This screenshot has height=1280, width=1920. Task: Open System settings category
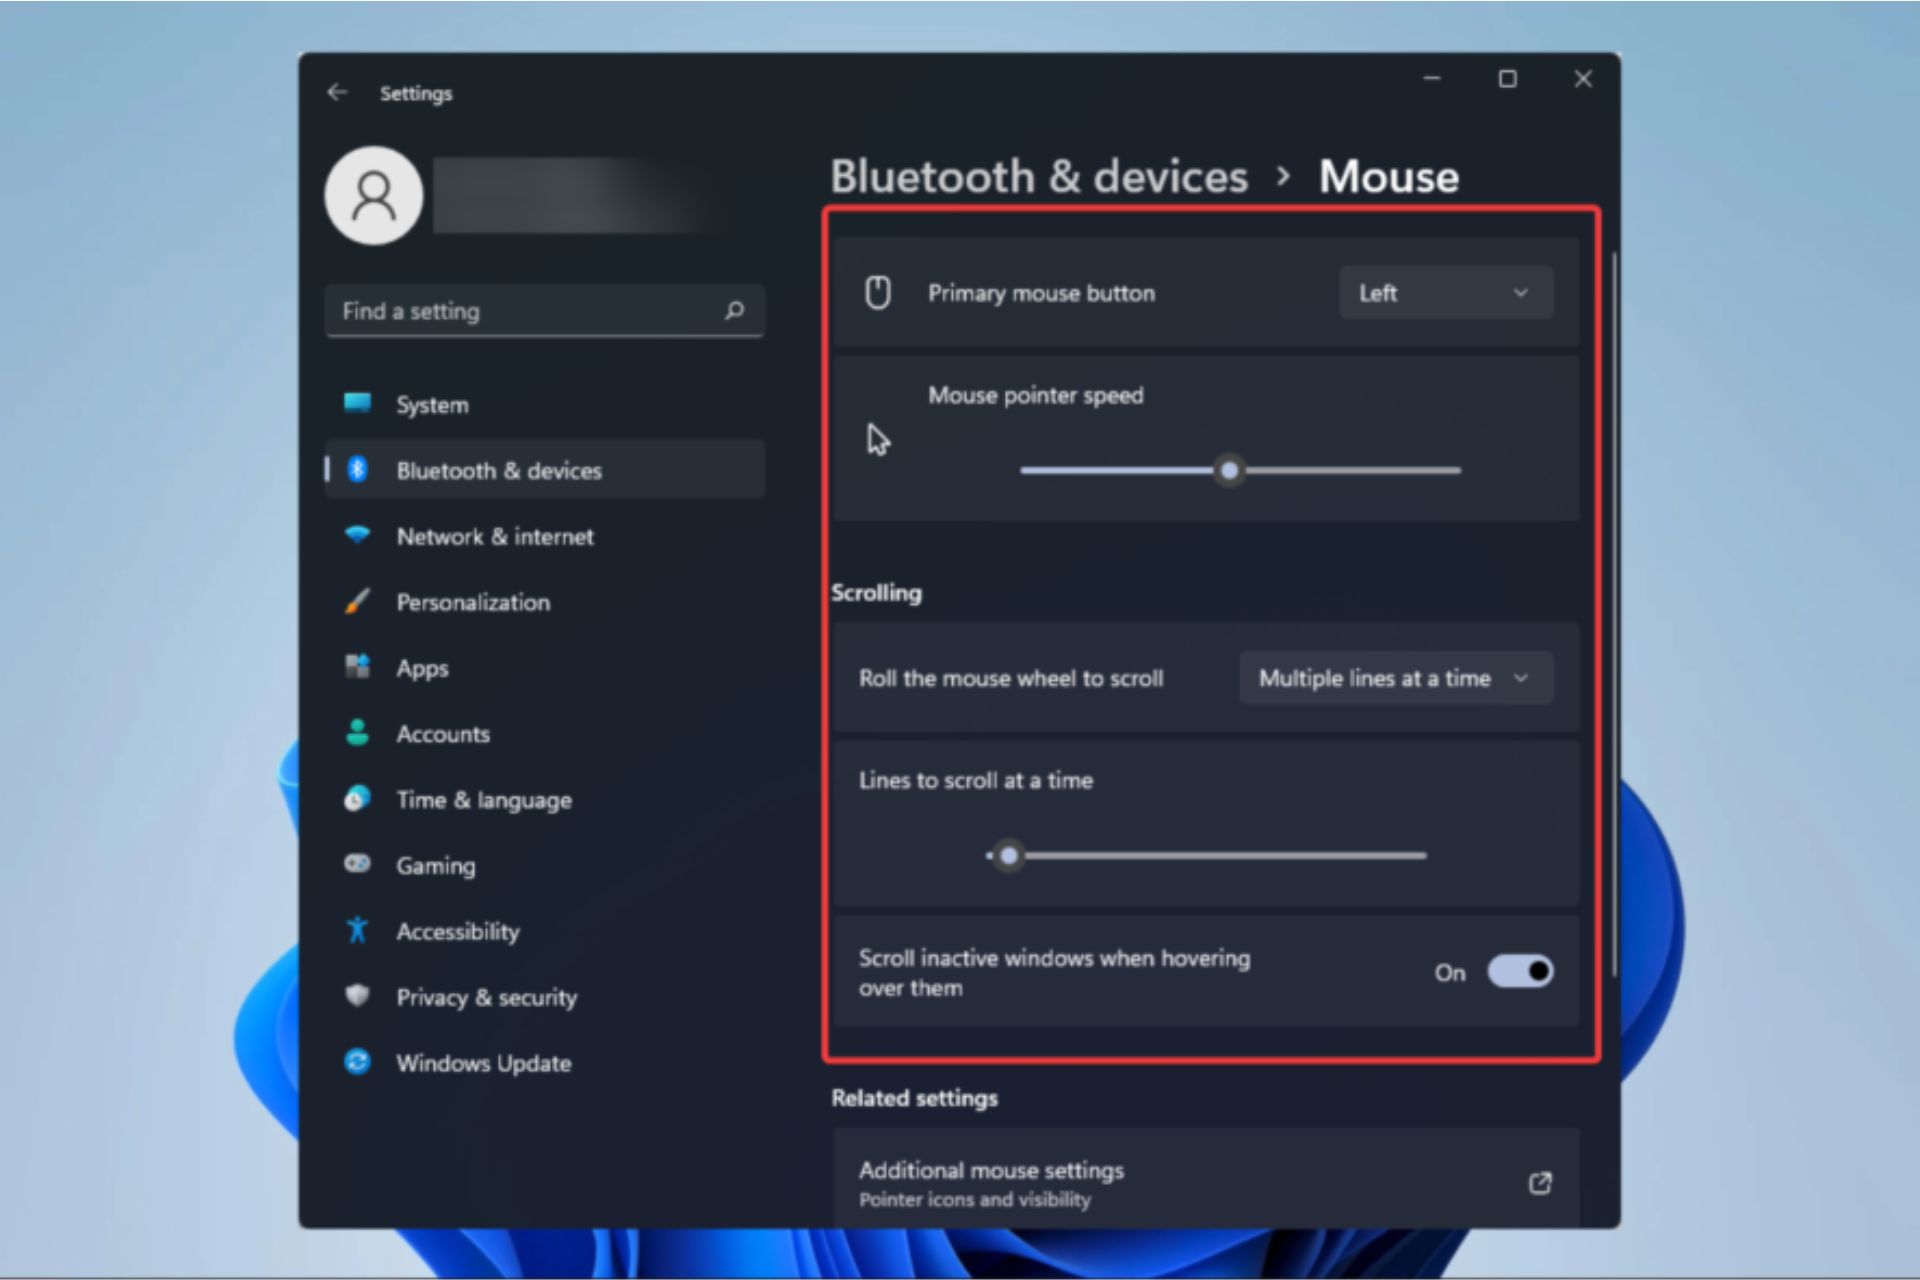tap(545, 404)
